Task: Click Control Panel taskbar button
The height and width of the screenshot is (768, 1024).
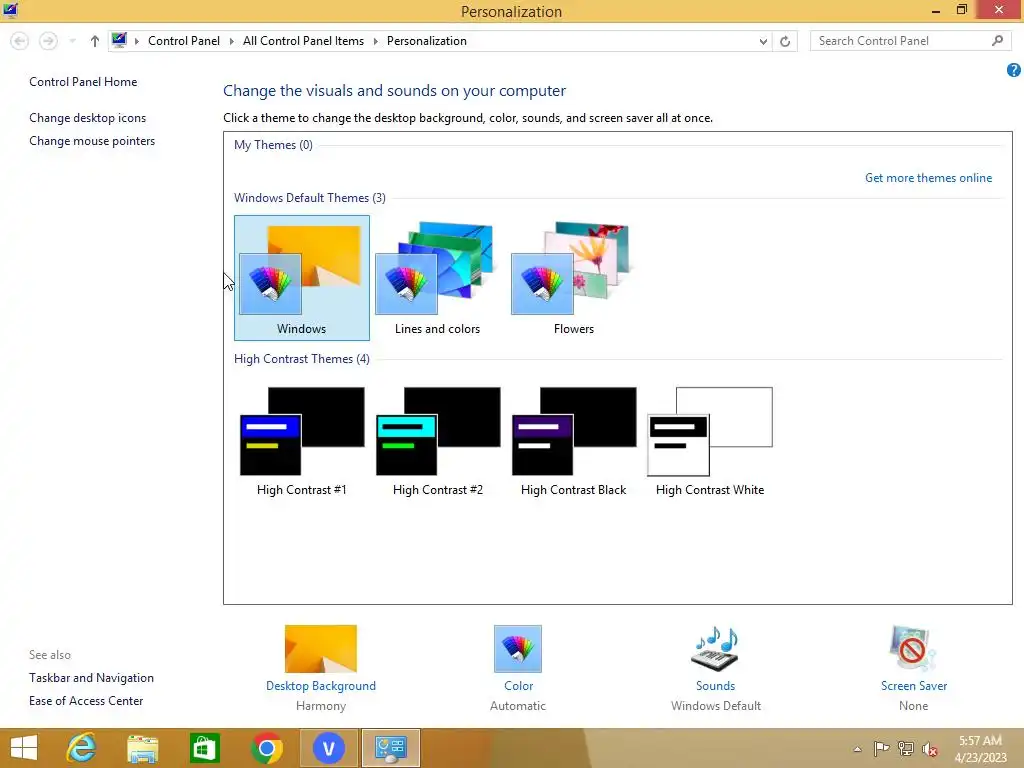Action: tap(391, 748)
